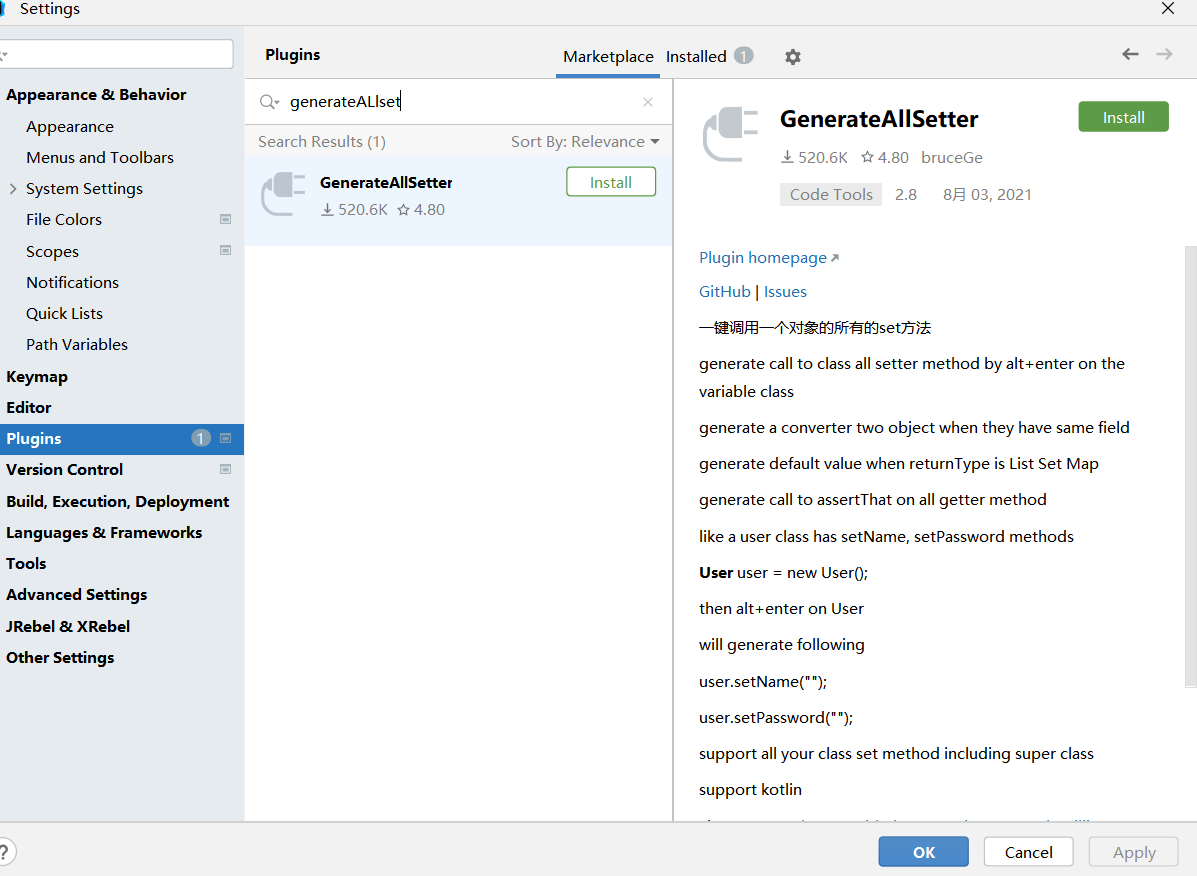
Task: Close the Settings dialog window
Action: click(1167, 8)
